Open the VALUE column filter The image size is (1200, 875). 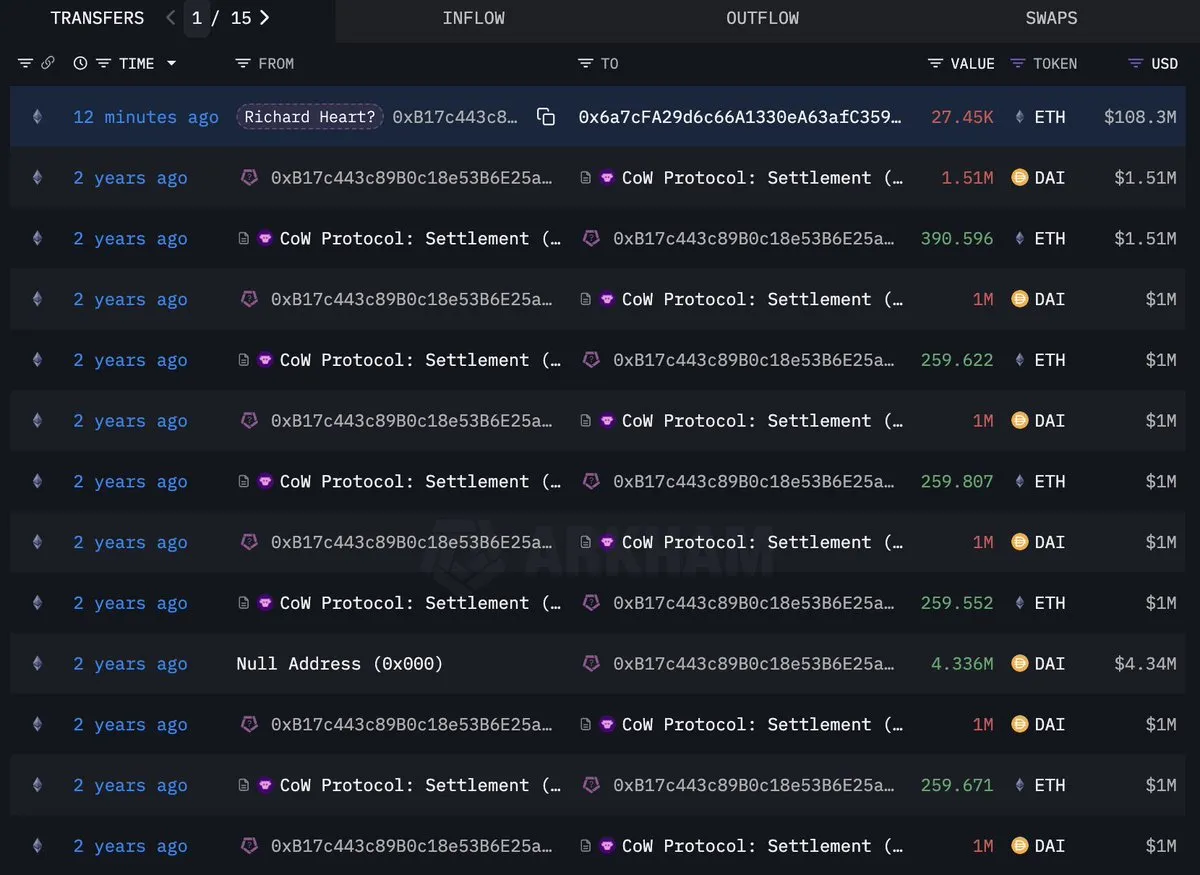click(935, 63)
